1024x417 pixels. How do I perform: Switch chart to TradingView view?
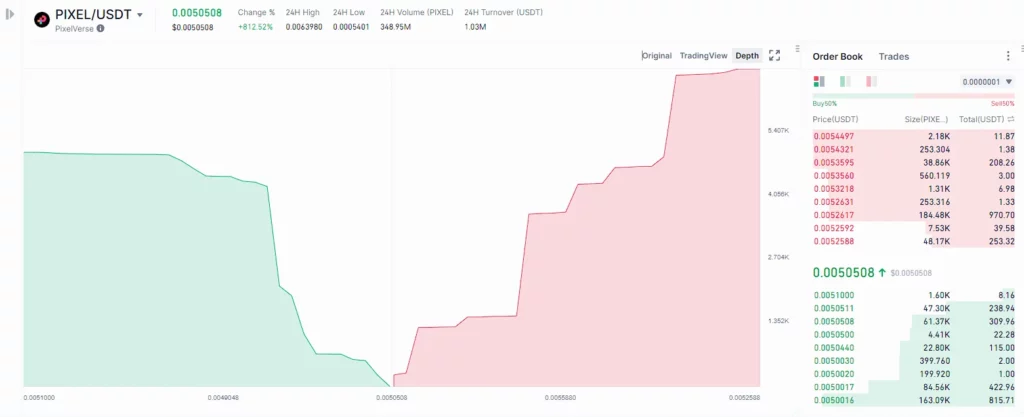(703, 55)
